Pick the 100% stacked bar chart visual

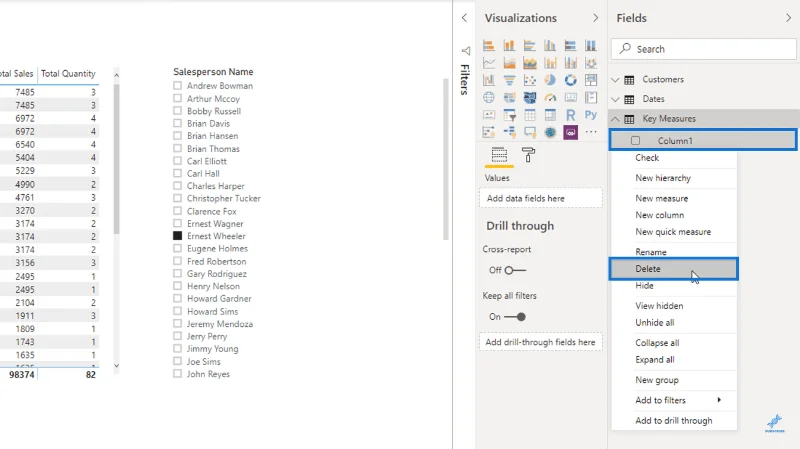tap(570, 45)
